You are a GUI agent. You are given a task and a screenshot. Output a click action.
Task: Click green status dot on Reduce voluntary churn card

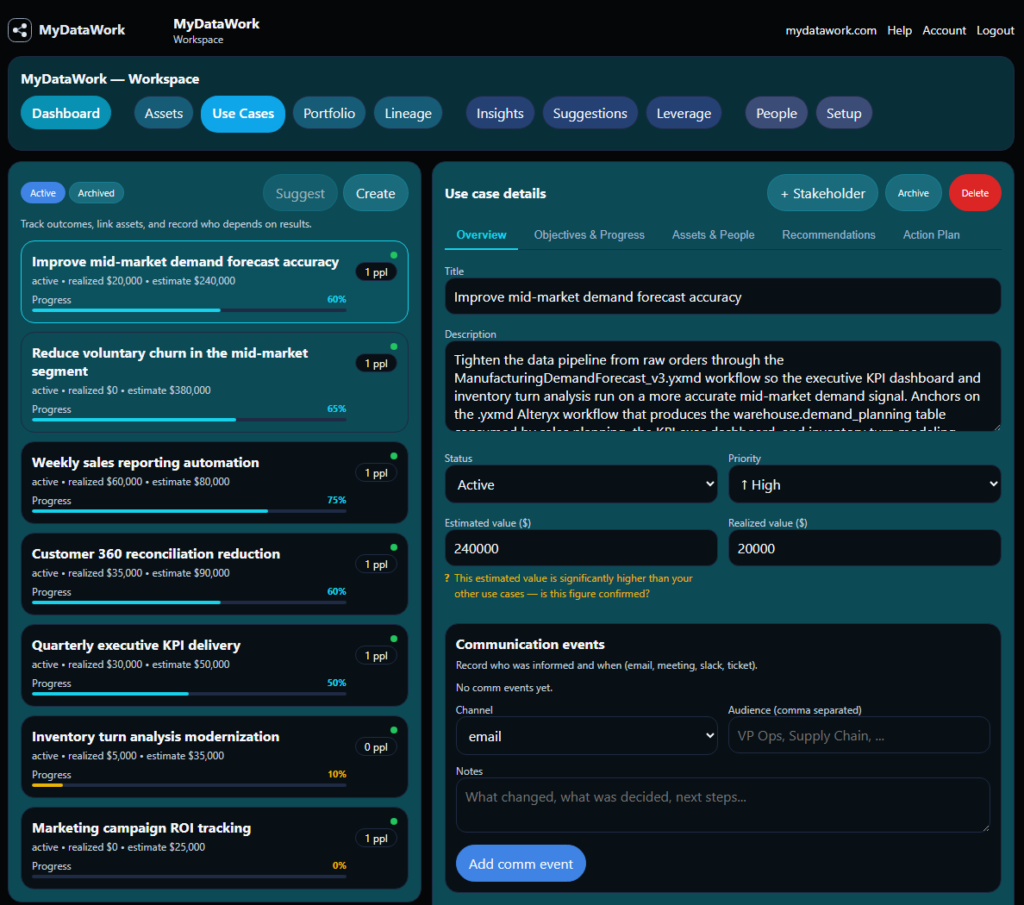[x=394, y=346]
